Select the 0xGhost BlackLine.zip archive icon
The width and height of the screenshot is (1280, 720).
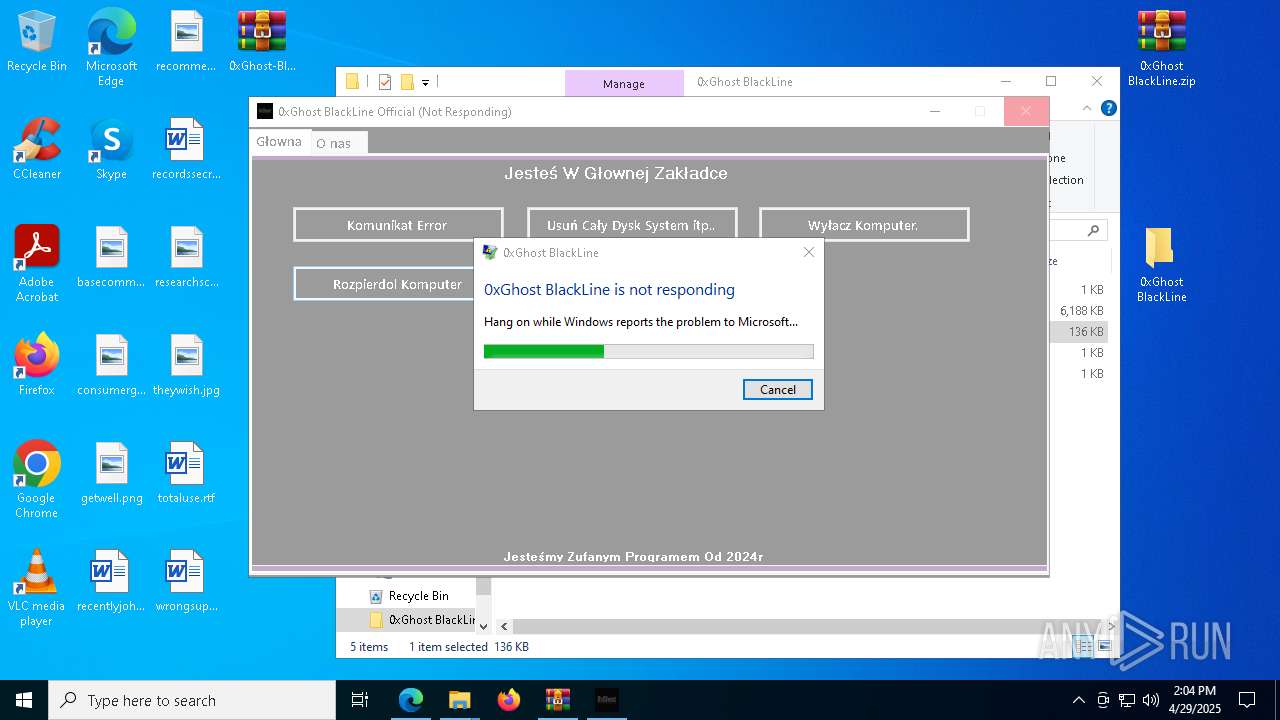point(1161,48)
